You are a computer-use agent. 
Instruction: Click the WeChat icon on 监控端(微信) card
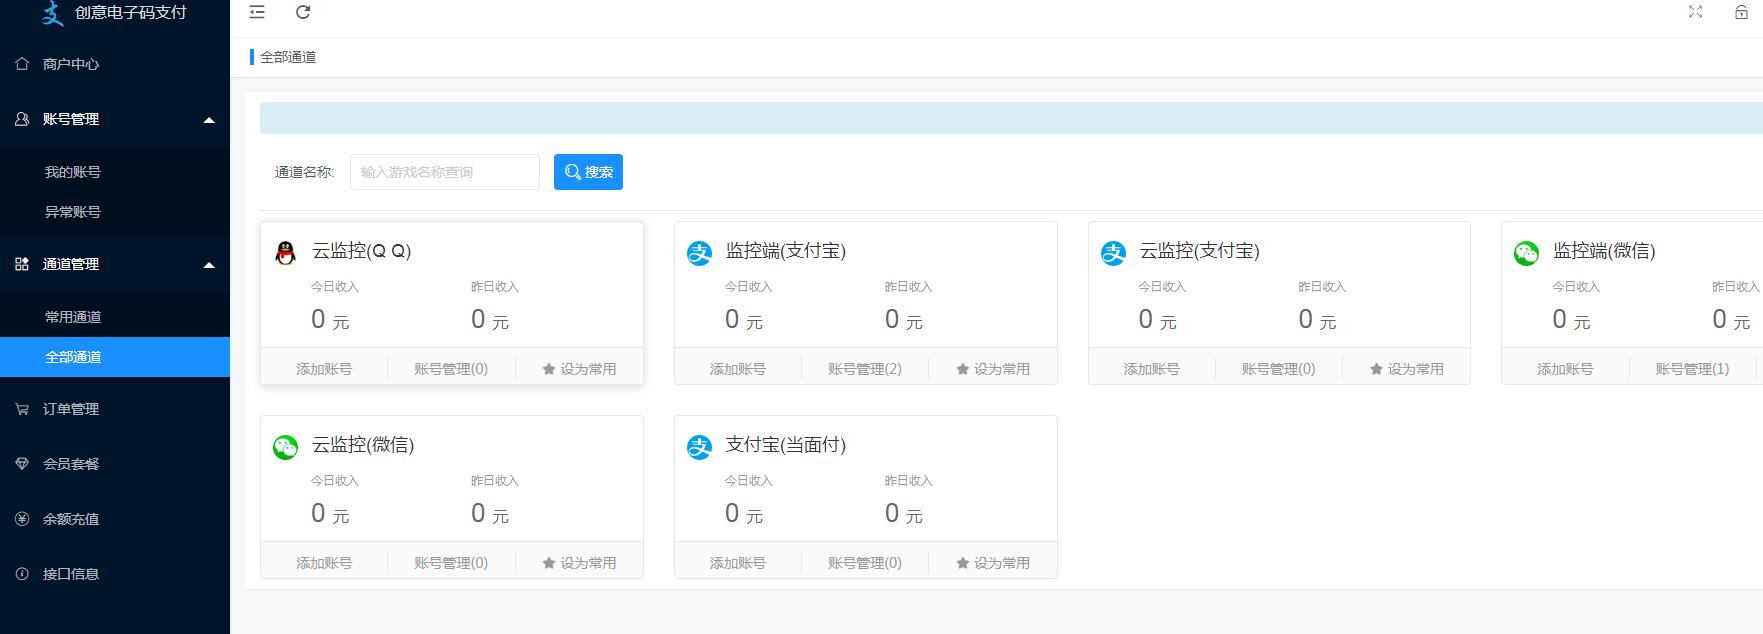(1526, 253)
